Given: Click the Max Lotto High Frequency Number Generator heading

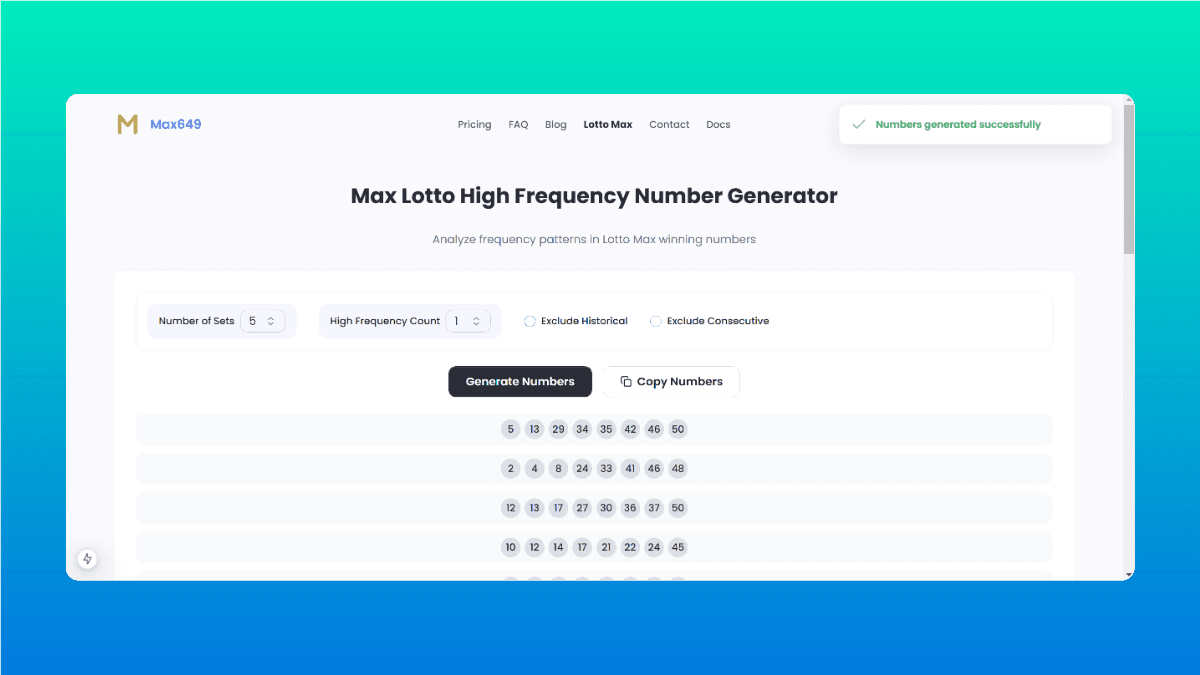Looking at the screenshot, I should coord(594,196).
